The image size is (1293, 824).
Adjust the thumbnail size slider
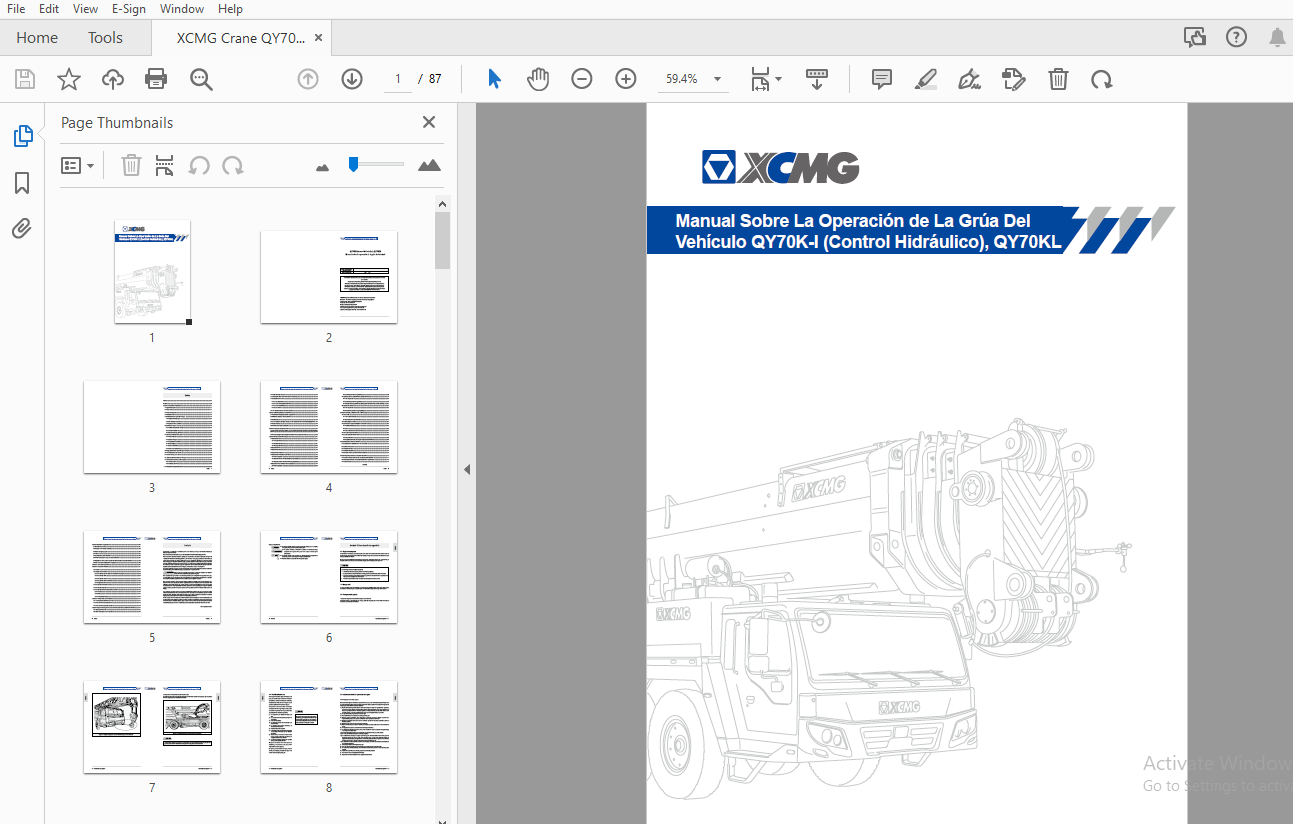click(x=353, y=164)
